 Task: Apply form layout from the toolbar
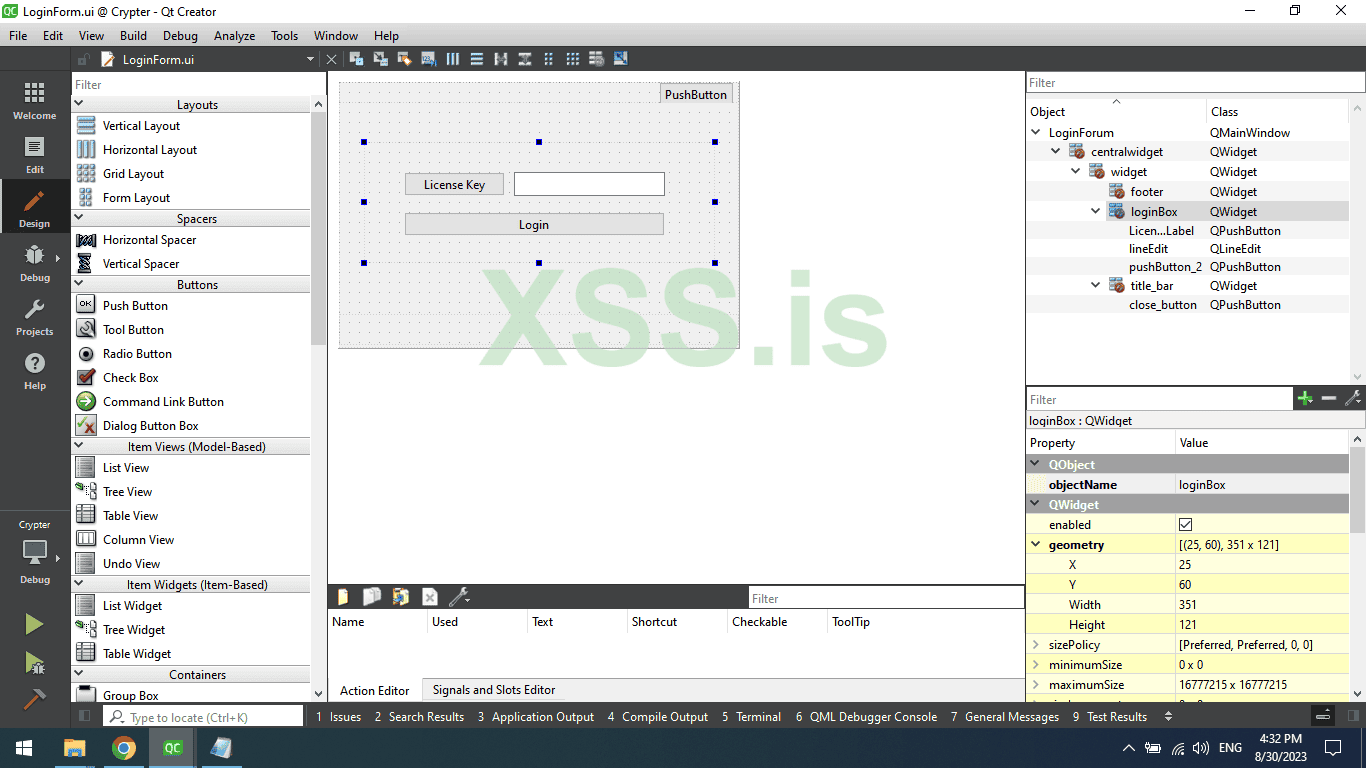549,59
